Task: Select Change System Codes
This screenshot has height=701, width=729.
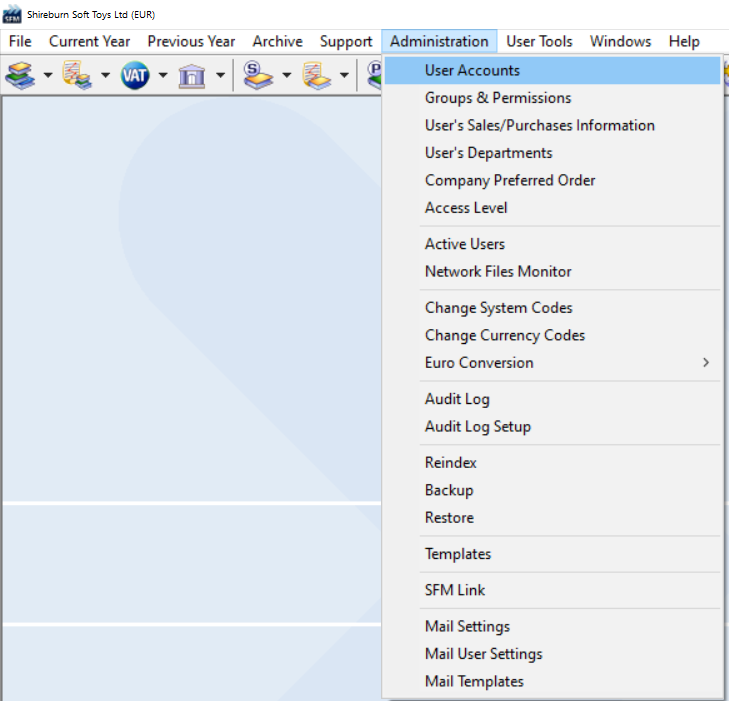Action: (552, 308)
